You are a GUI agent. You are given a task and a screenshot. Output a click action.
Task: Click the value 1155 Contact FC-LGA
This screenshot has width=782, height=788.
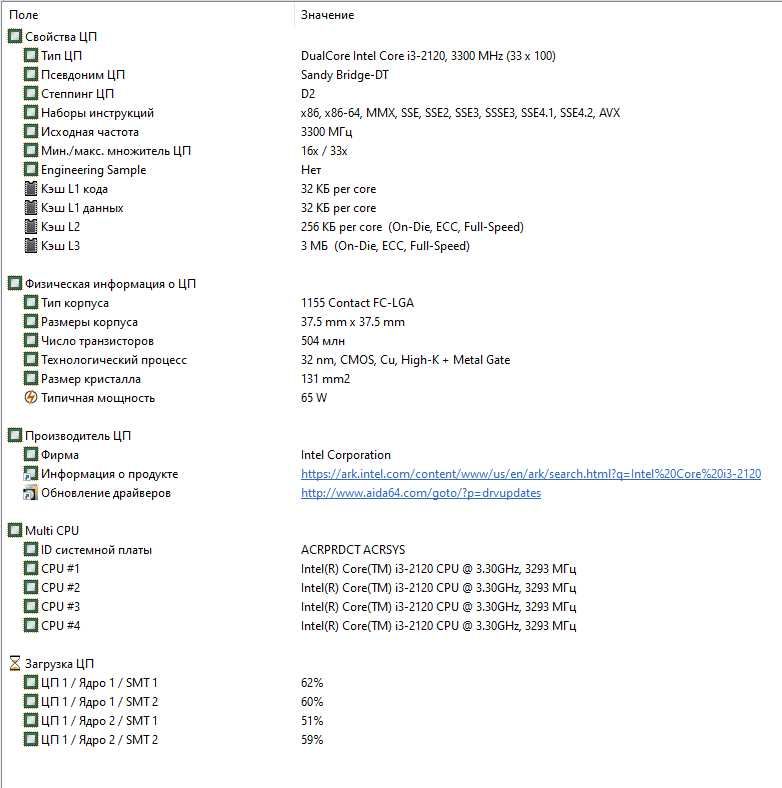(357, 303)
